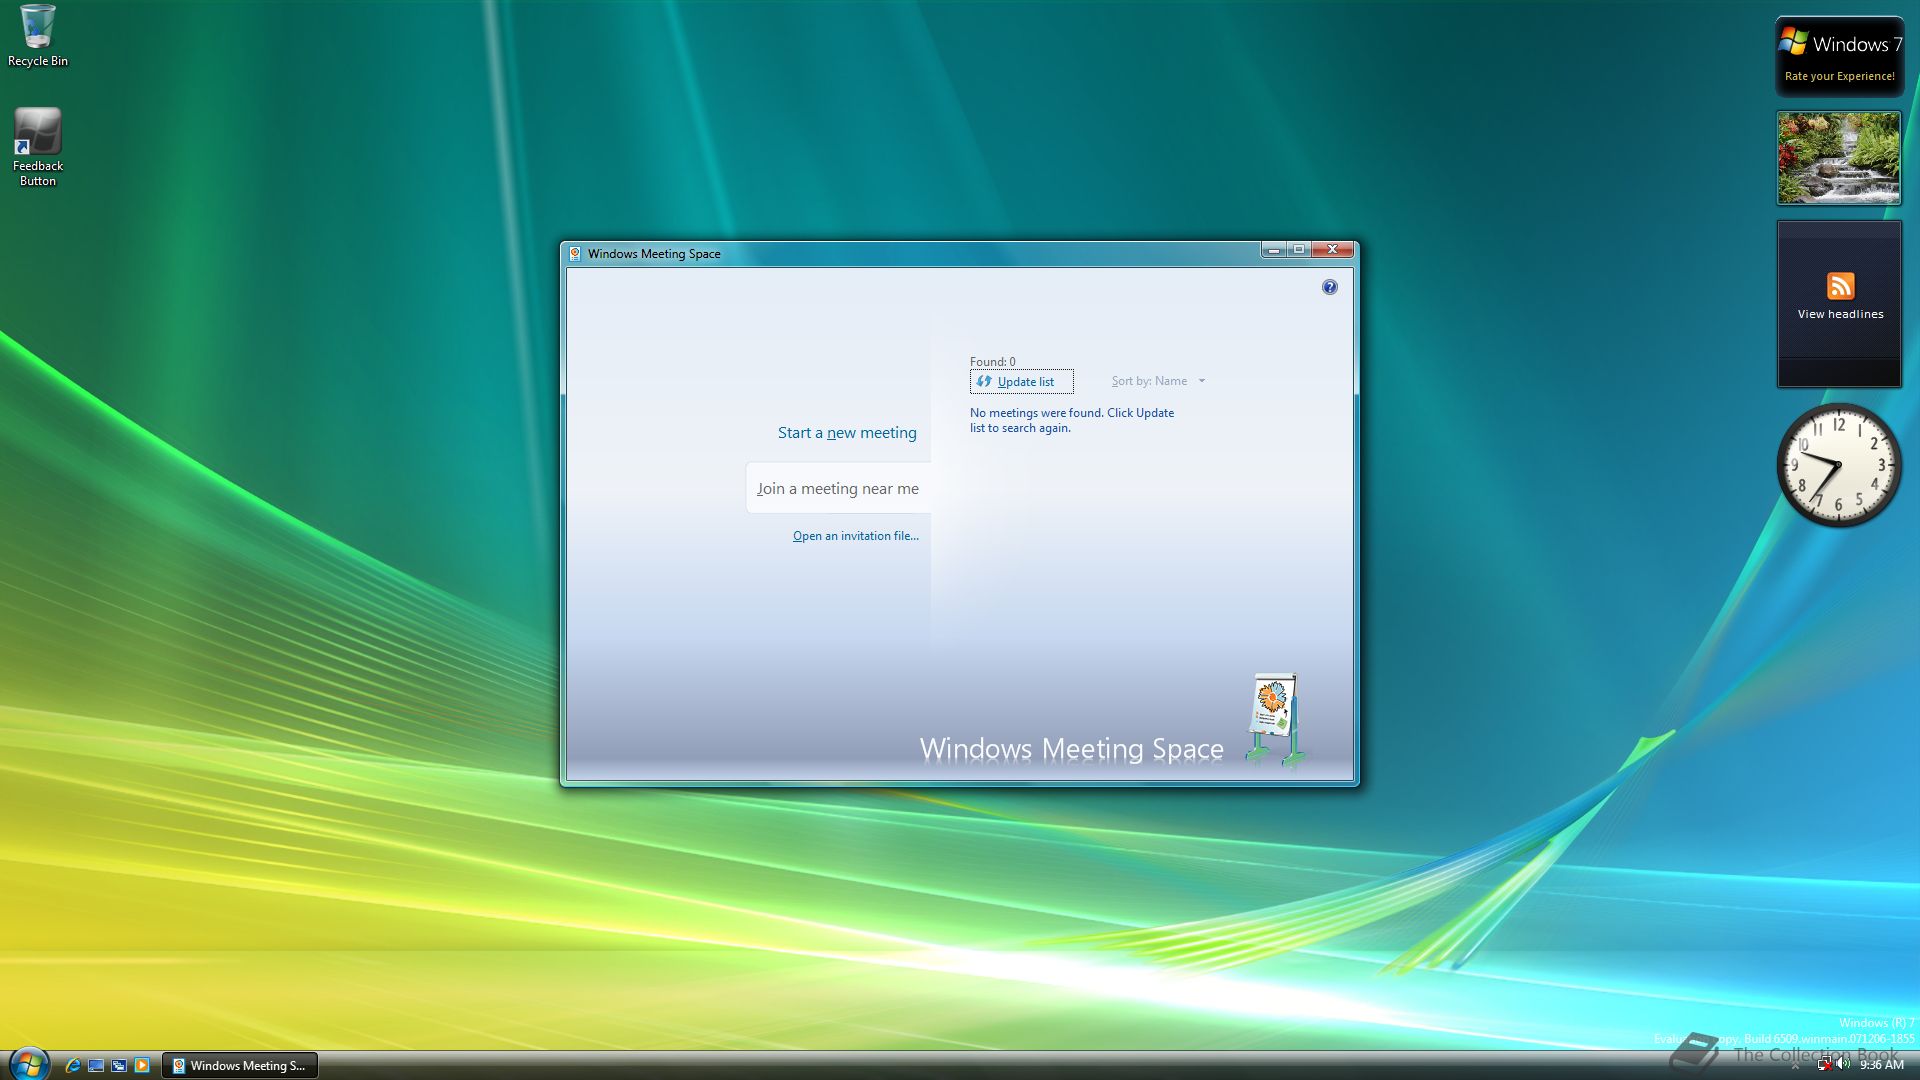1920x1080 pixels.
Task: Select Join a meeting near me
Action: coord(838,488)
